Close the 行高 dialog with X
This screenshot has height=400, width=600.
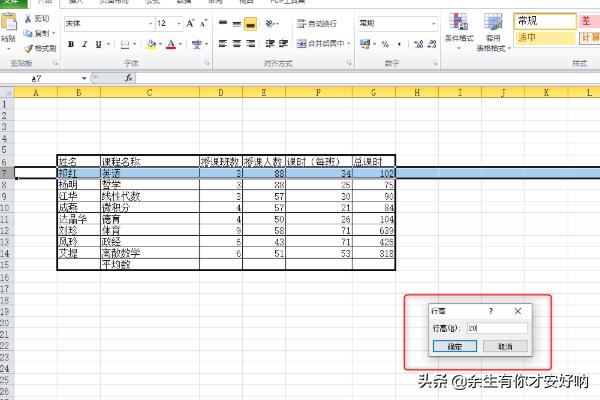point(518,311)
